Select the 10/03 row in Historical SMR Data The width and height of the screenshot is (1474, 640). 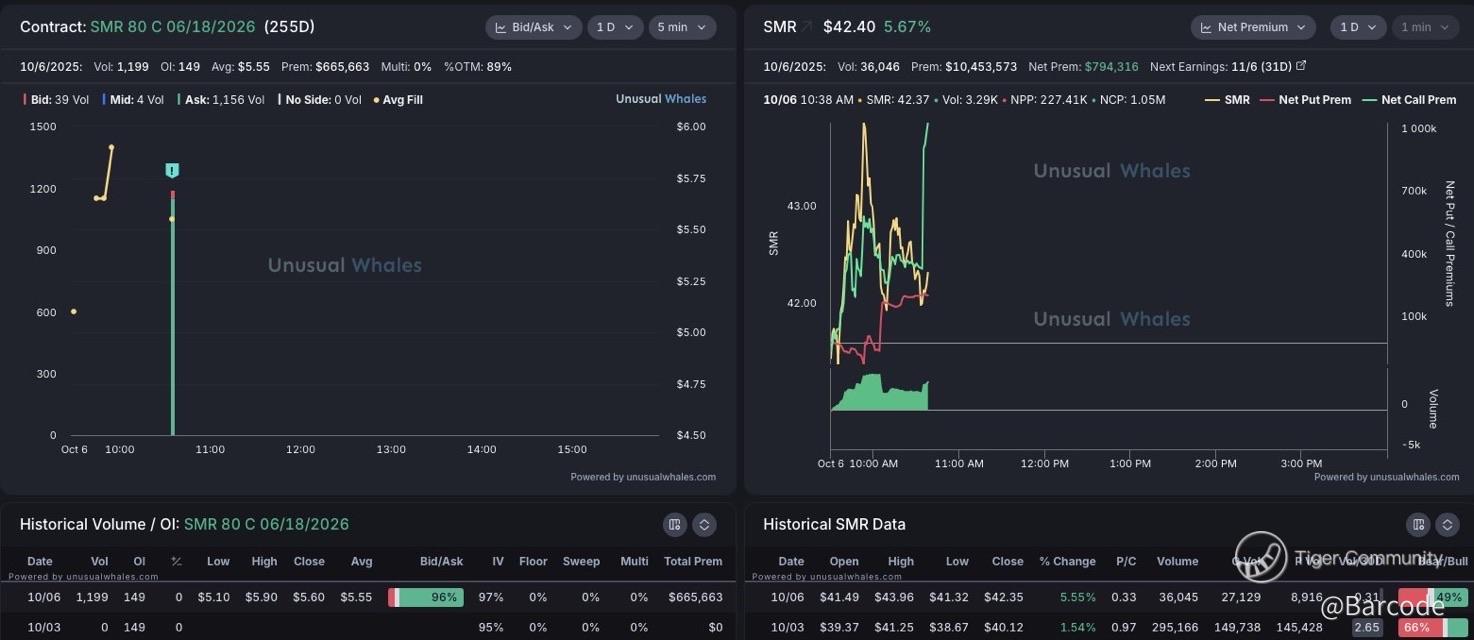click(1000, 627)
